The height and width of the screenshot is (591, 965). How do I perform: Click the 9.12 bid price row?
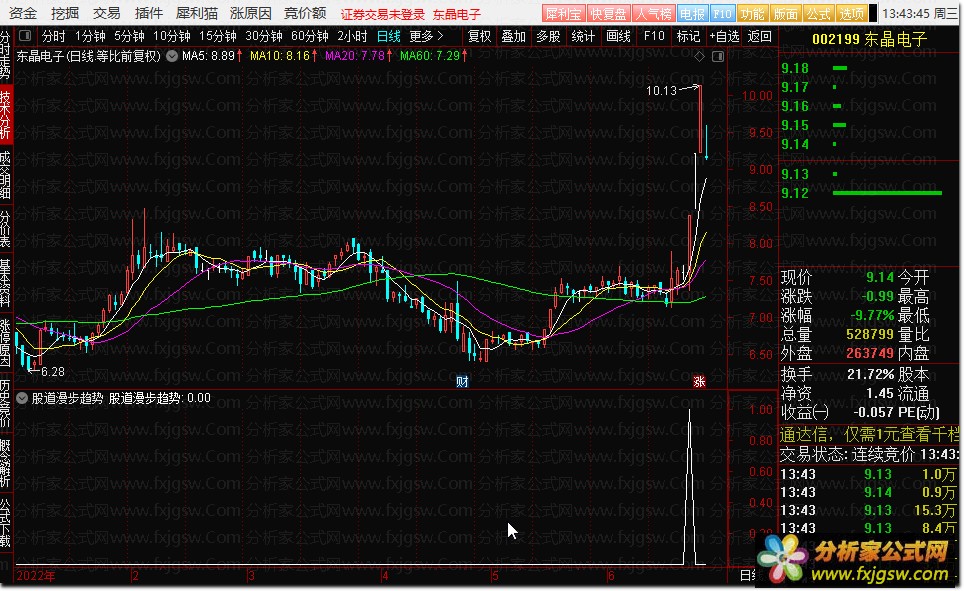coord(870,193)
